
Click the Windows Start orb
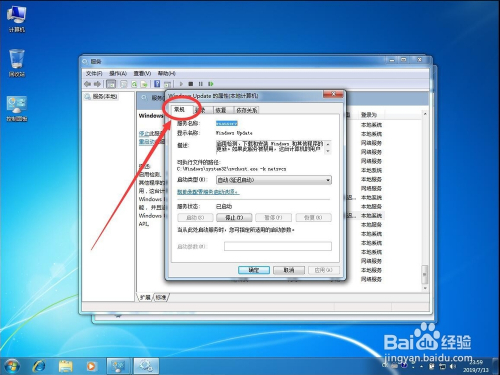point(12,366)
